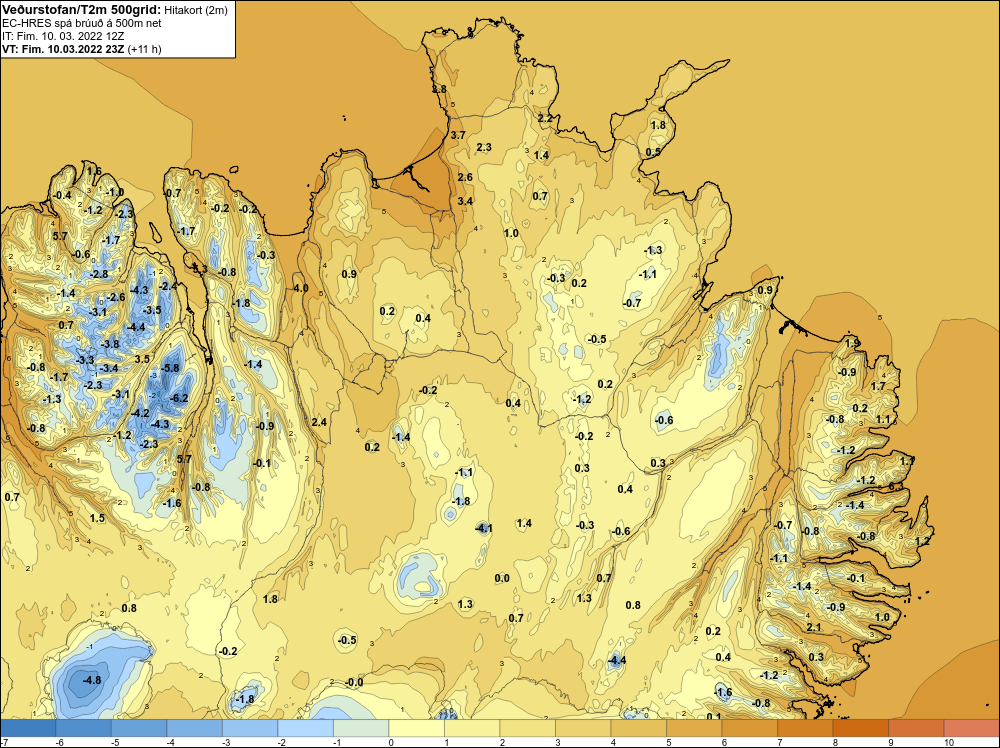Click the map temperature value "-2.8"

coord(99,274)
